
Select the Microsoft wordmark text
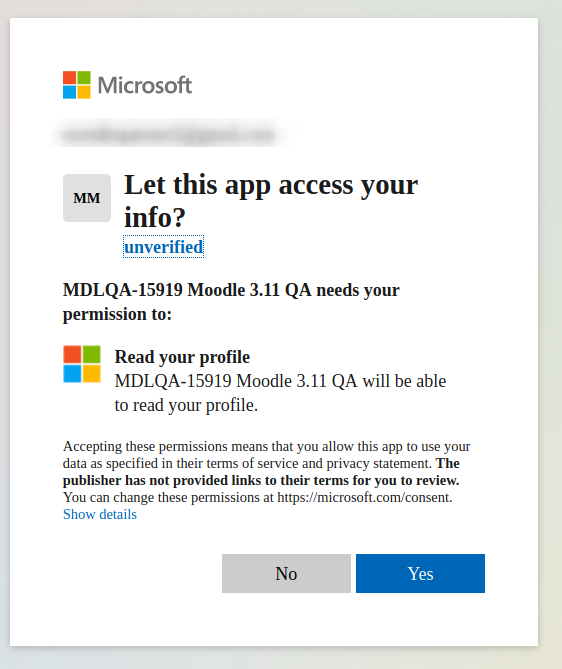pos(145,85)
